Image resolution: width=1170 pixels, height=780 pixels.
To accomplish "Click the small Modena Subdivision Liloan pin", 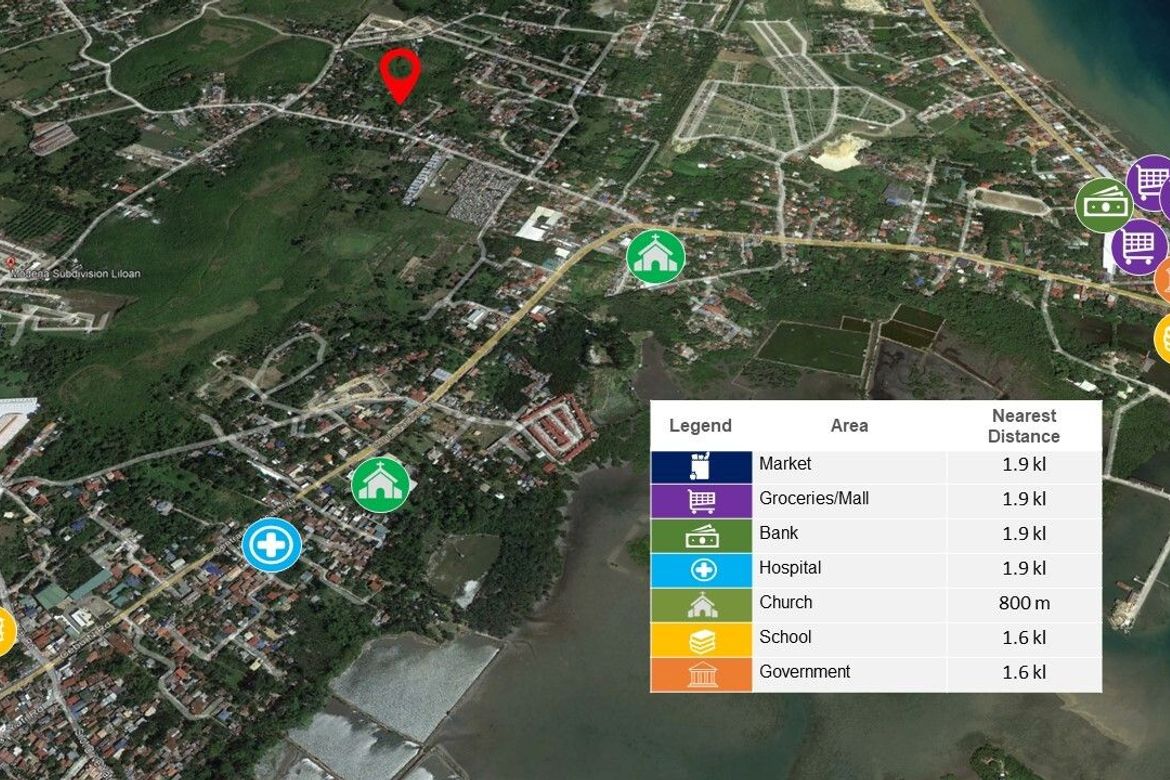I will tap(10, 263).
